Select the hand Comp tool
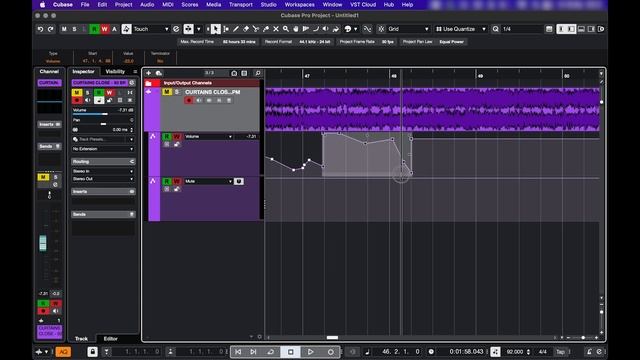 coord(296,29)
